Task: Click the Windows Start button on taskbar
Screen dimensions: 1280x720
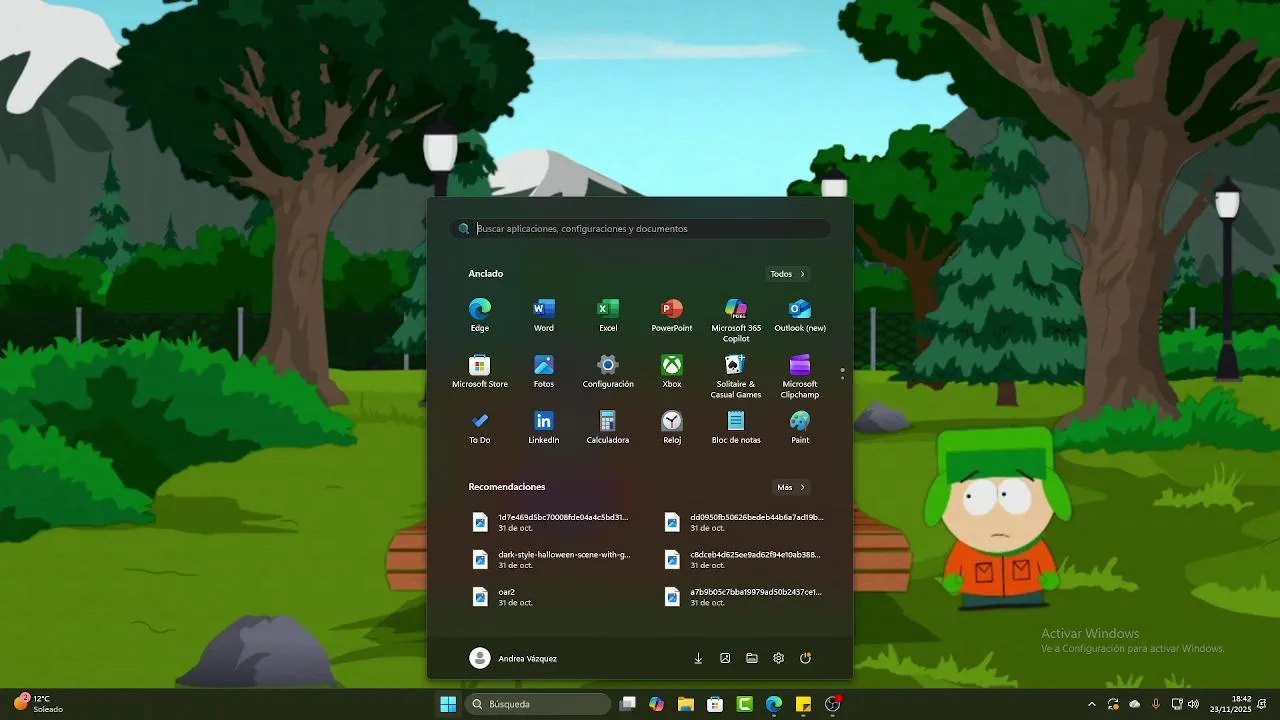Action: coord(448,704)
